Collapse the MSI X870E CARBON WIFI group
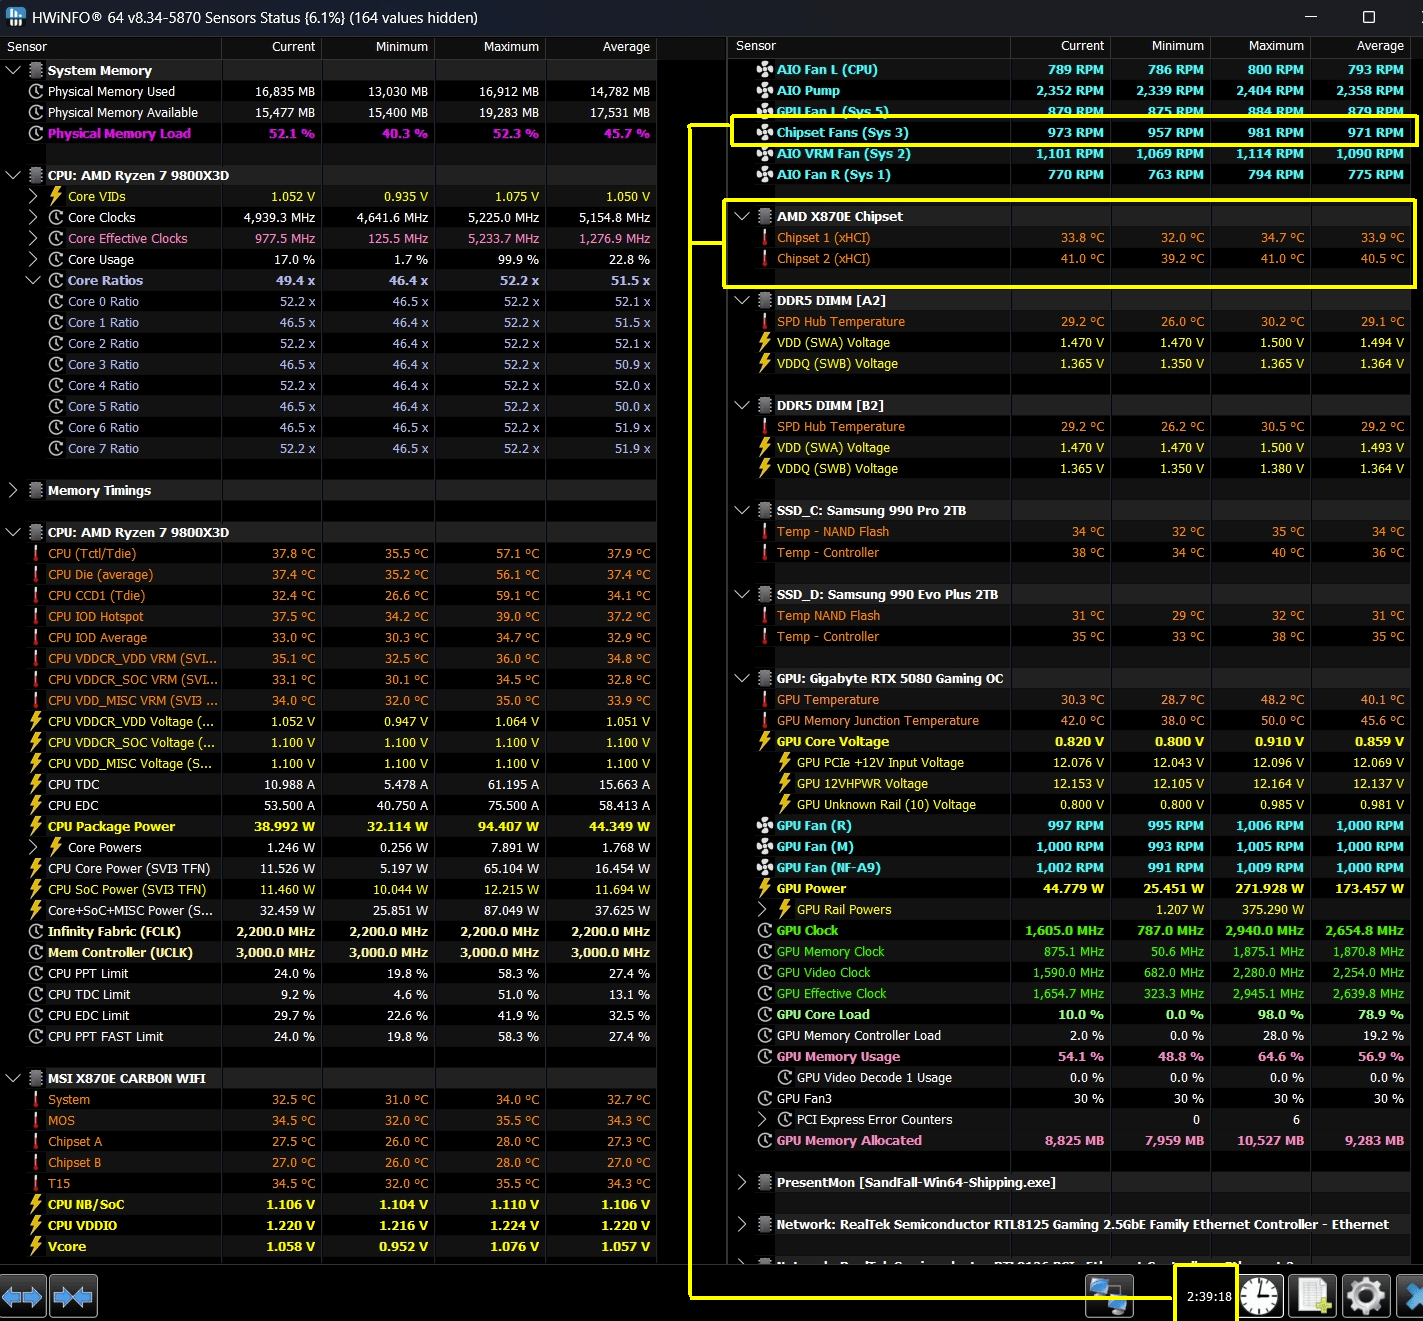The height and width of the screenshot is (1321, 1423). [13, 1078]
